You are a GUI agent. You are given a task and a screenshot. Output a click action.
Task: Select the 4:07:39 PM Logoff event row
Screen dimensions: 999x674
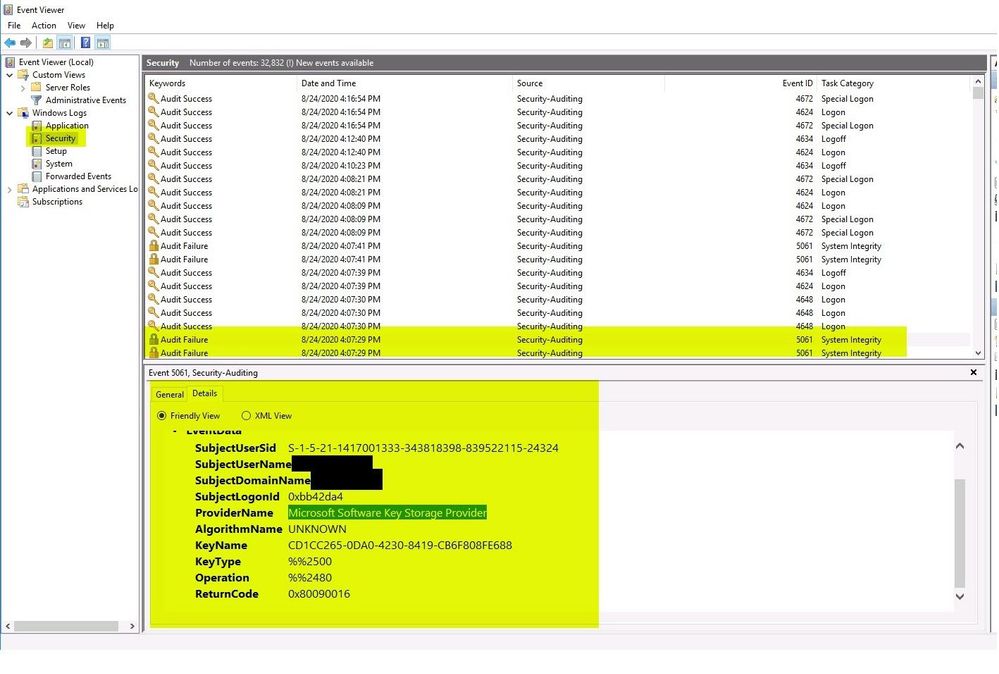tap(557, 273)
